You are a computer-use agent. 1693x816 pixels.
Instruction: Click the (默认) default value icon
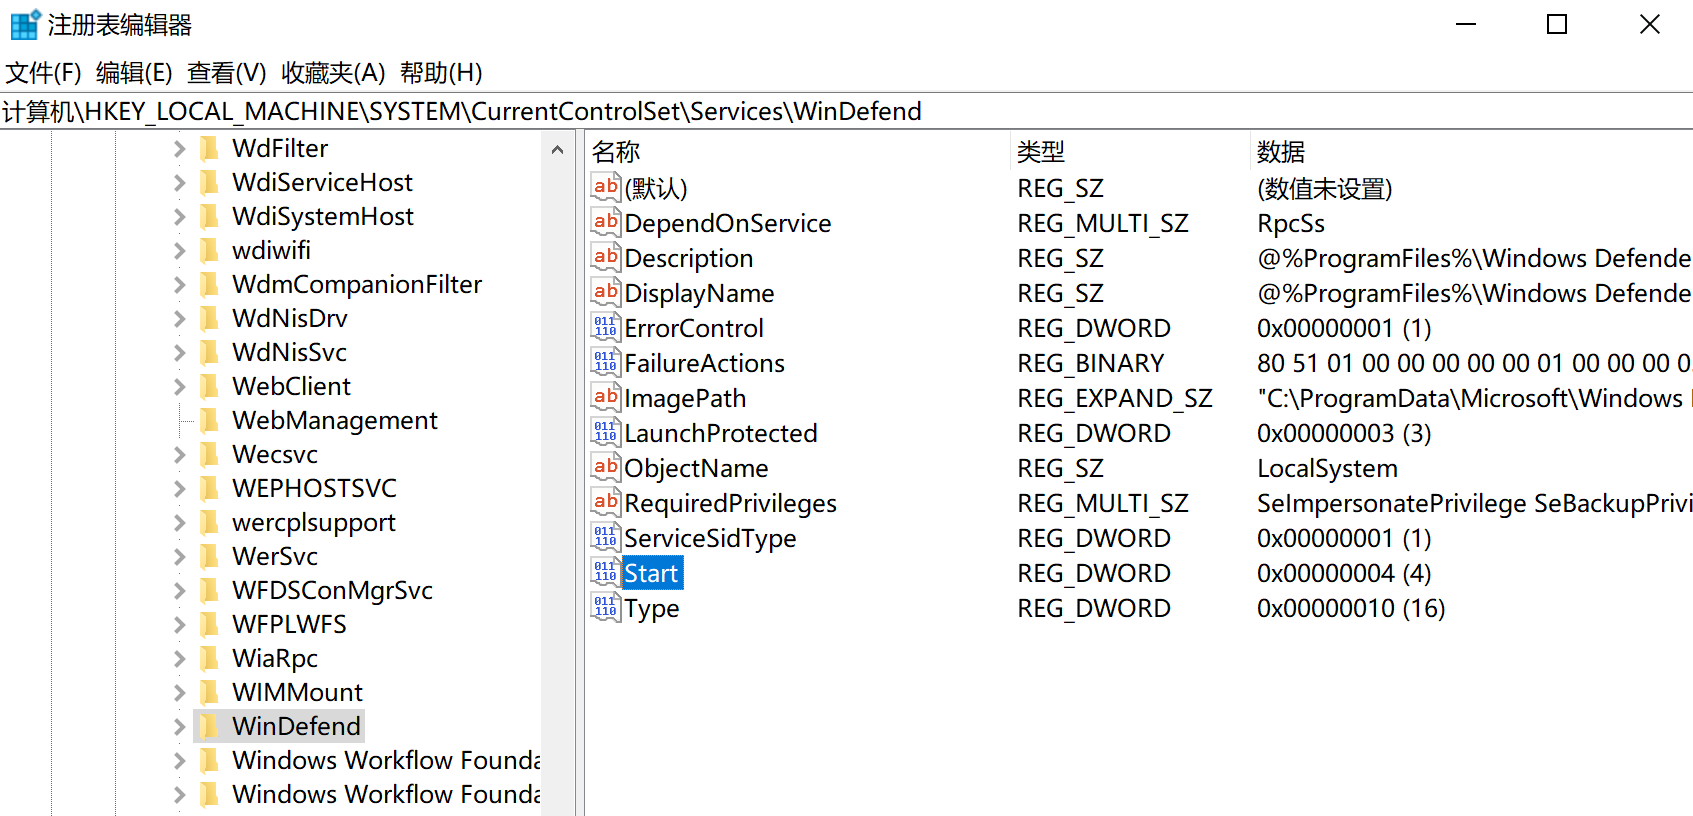pyautogui.click(x=606, y=188)
